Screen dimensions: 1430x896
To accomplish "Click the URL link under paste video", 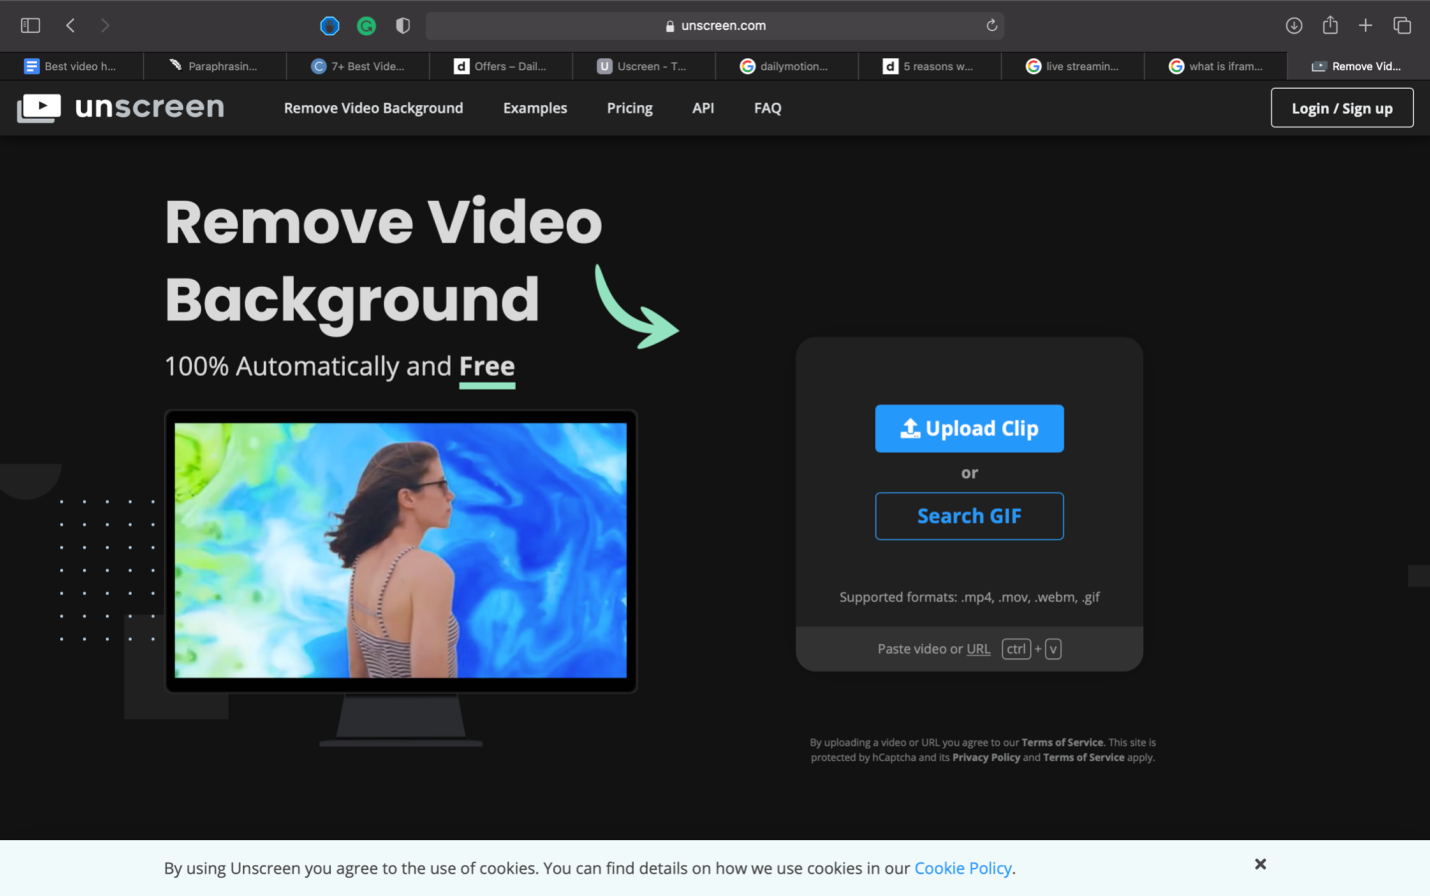I will coord(978,649).
